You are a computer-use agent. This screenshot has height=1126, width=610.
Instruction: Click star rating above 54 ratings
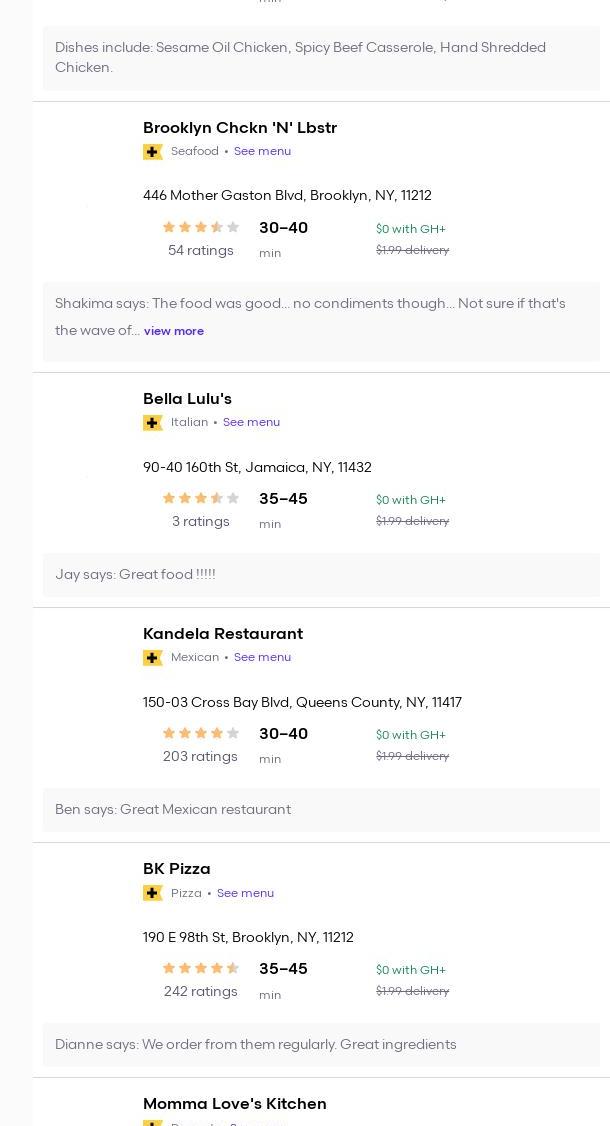[x=201, y=228]
